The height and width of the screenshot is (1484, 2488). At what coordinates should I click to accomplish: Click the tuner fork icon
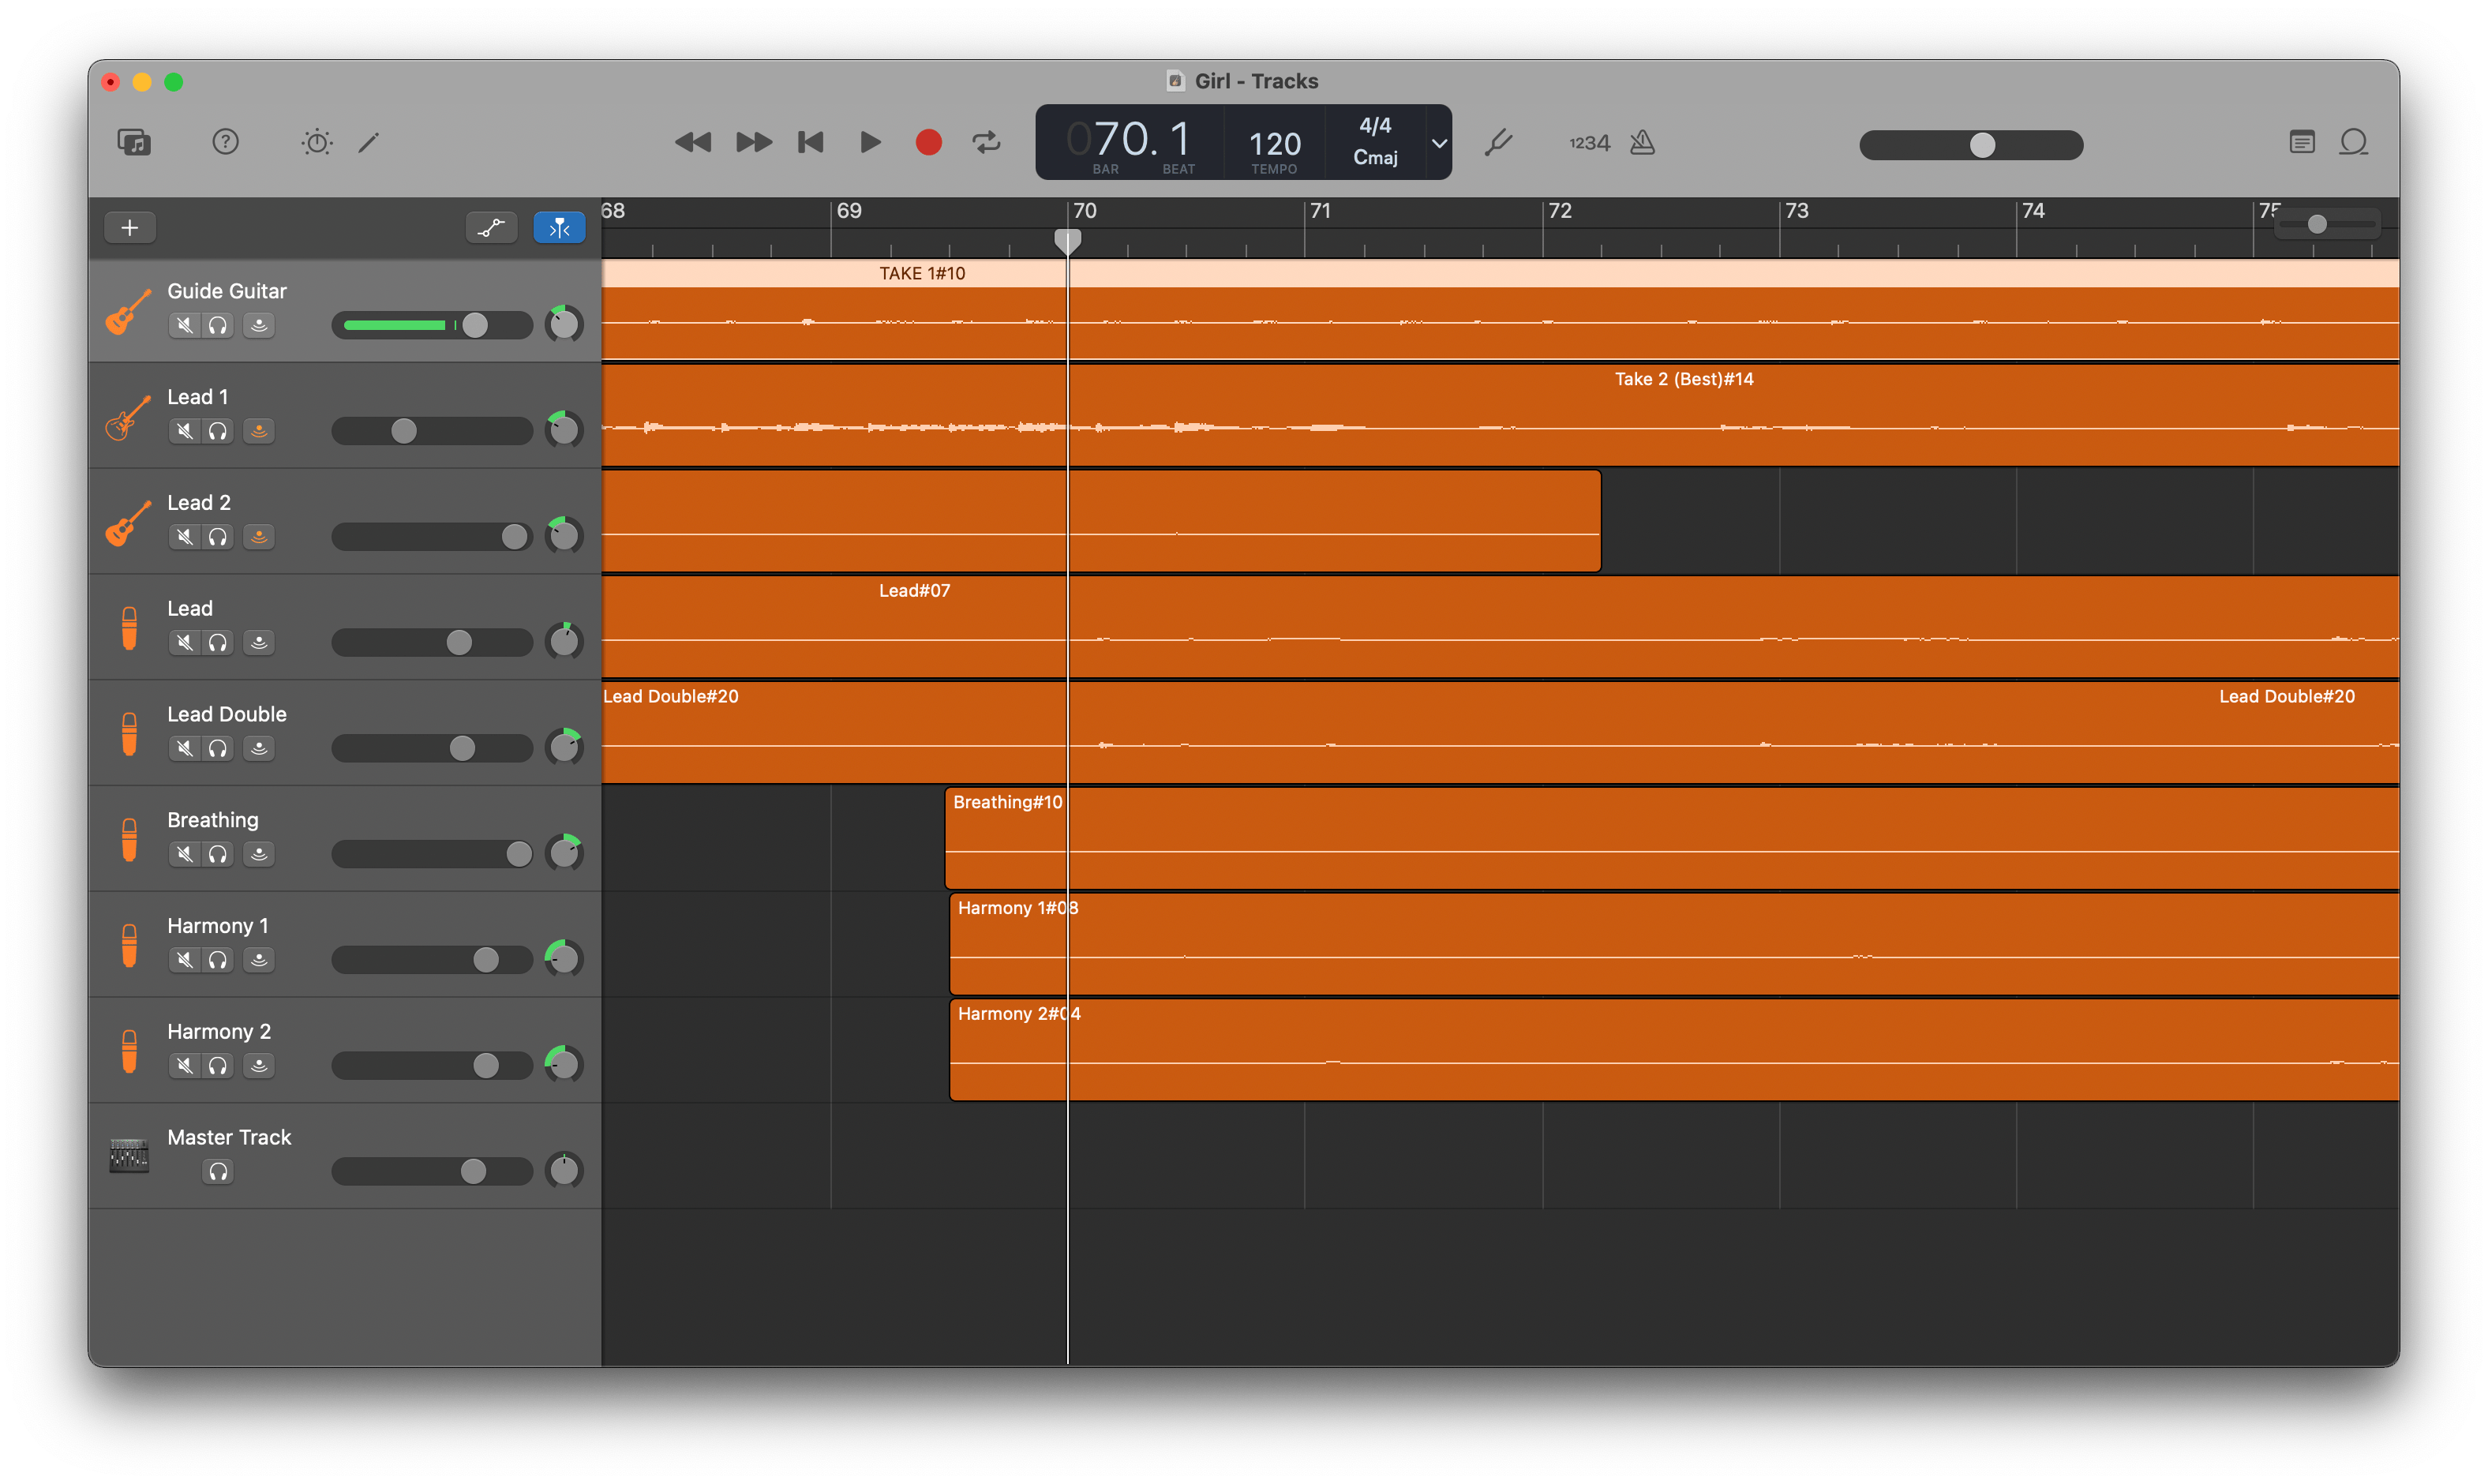tap(1498, 142)
